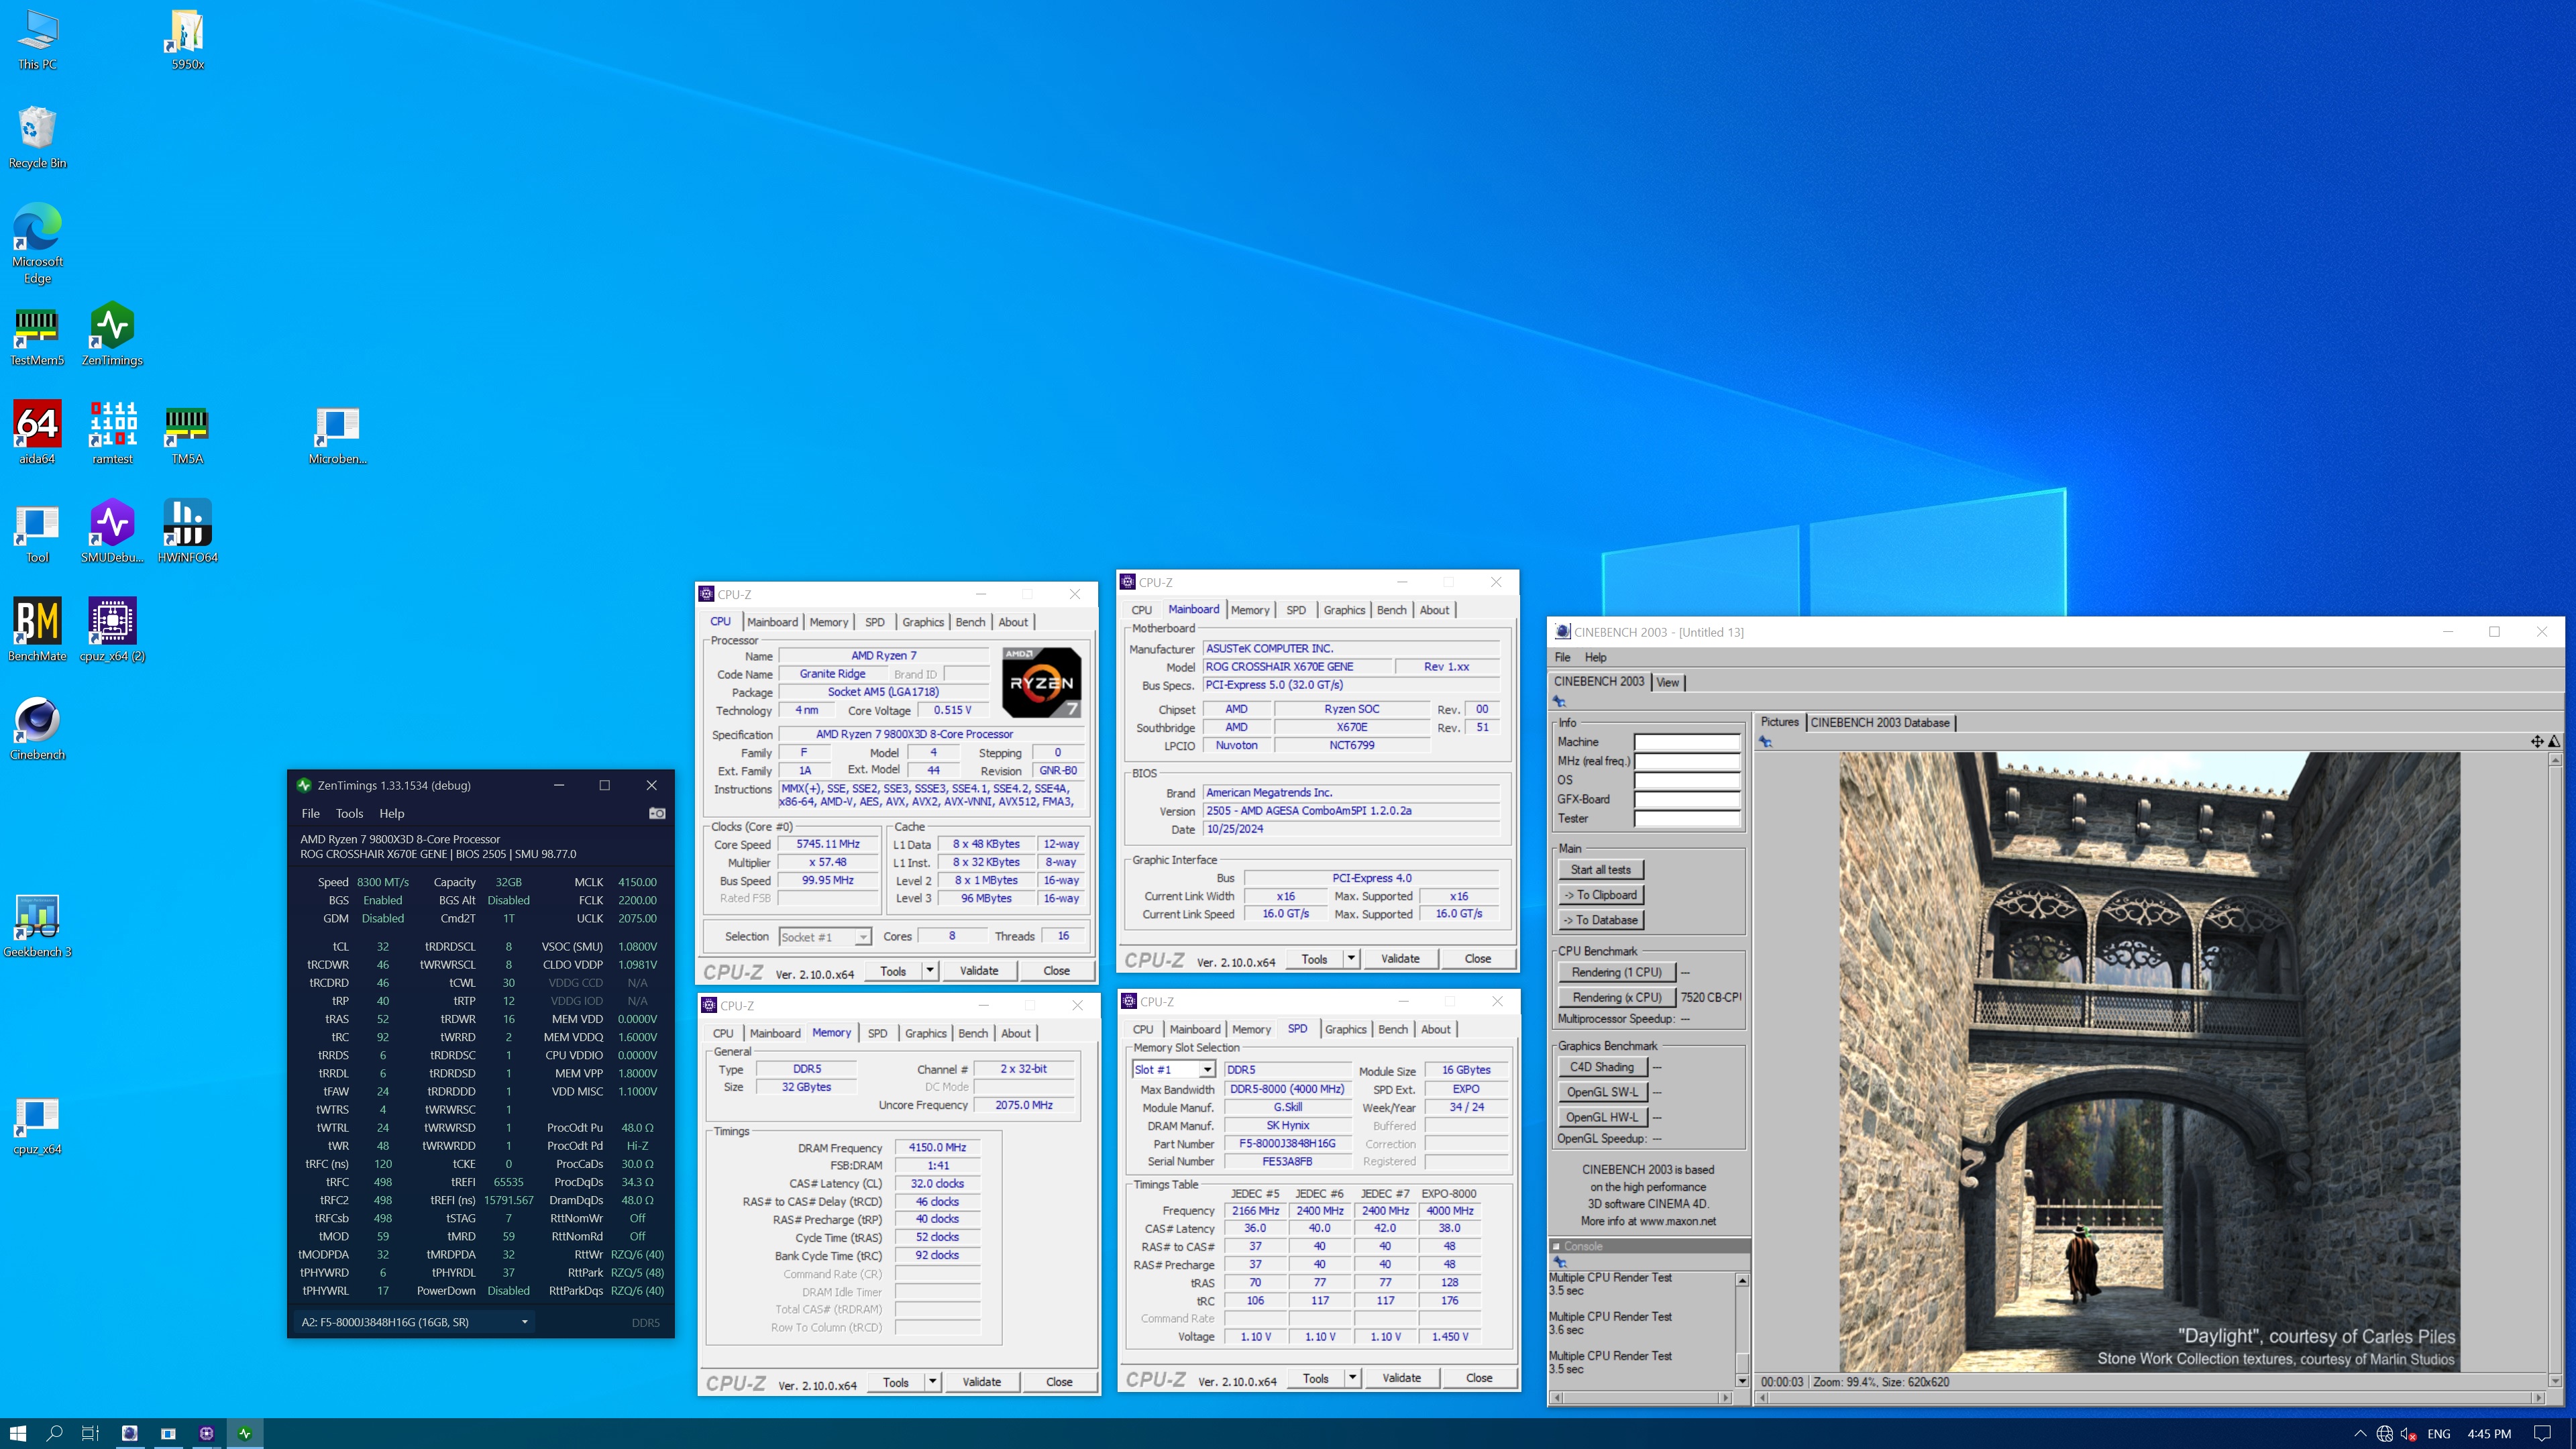Open the Microsoft Edge desktop icon
Viewport: 2576px width, 1449px height.
pos(37,244)
